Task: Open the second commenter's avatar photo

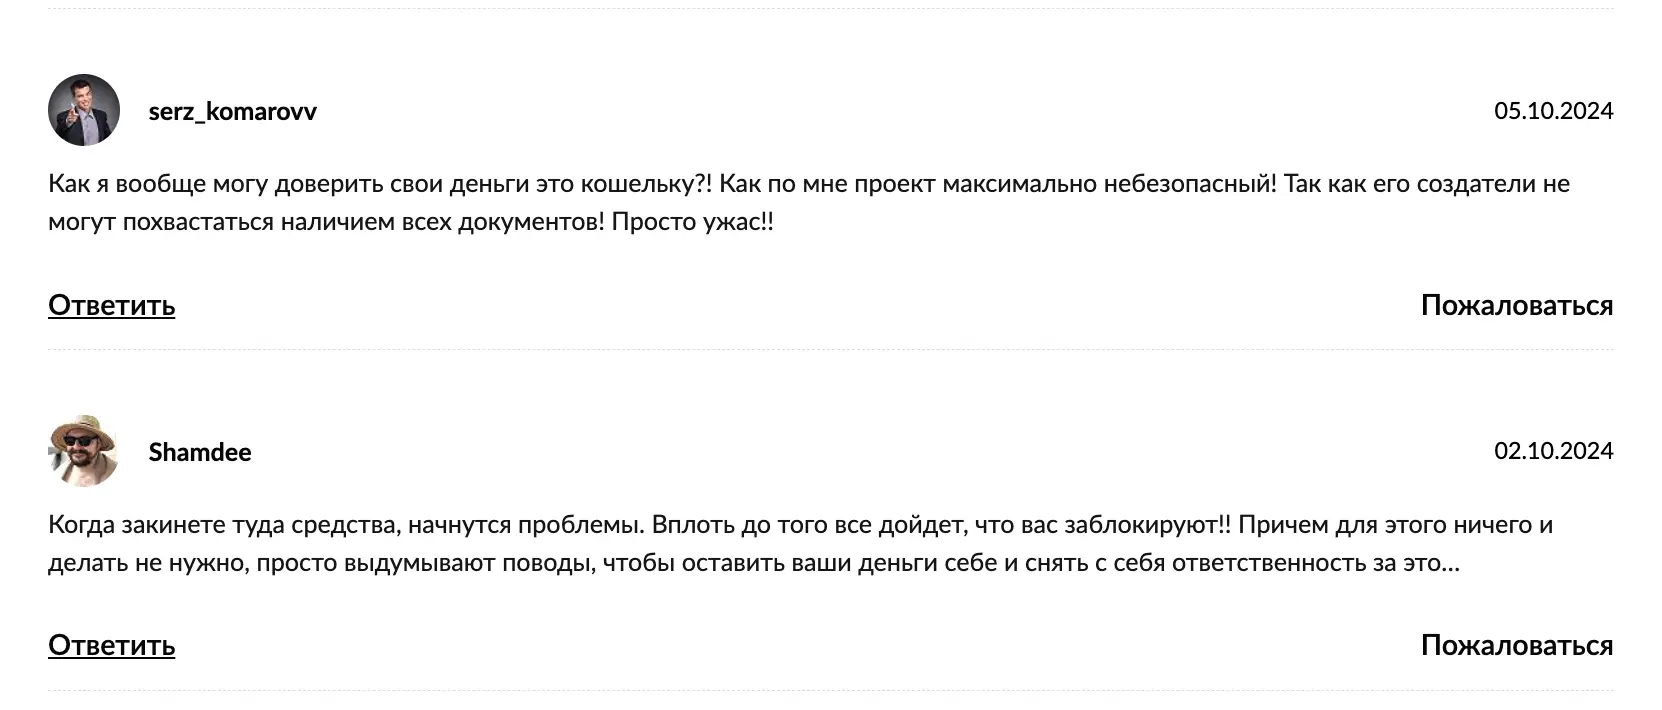Action: 84,452
